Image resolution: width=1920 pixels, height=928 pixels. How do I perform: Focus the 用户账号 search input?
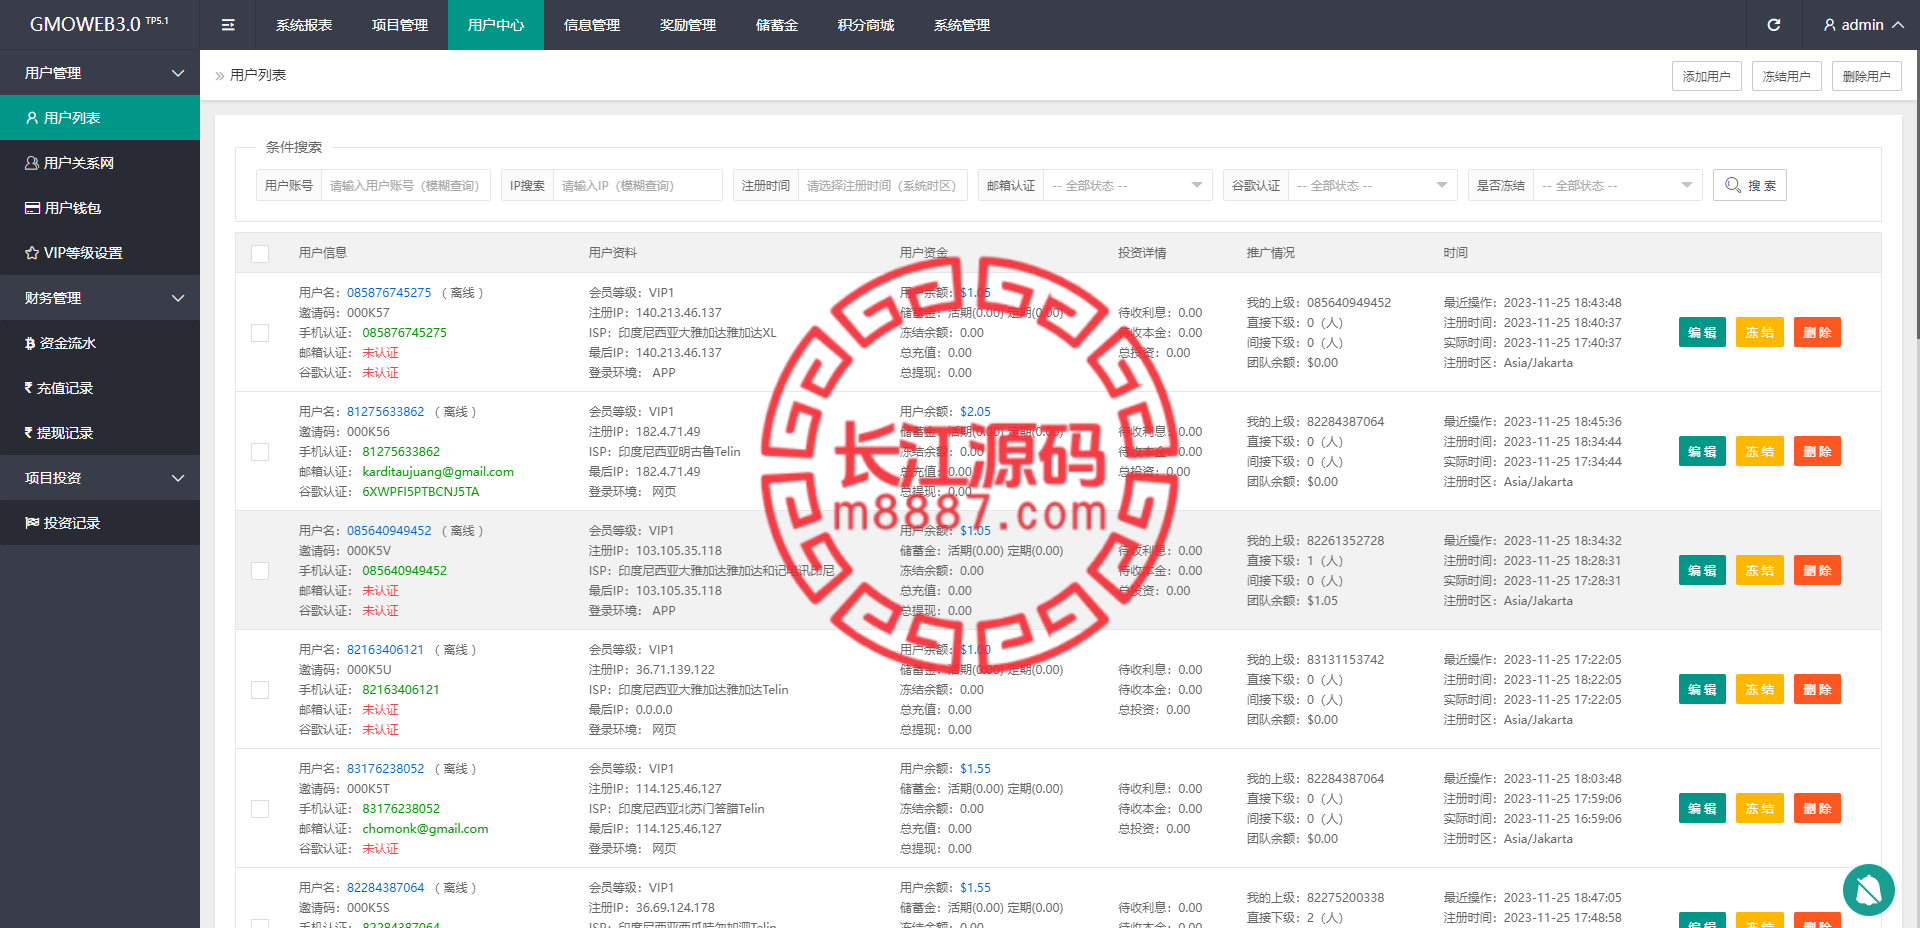[405, 185]
